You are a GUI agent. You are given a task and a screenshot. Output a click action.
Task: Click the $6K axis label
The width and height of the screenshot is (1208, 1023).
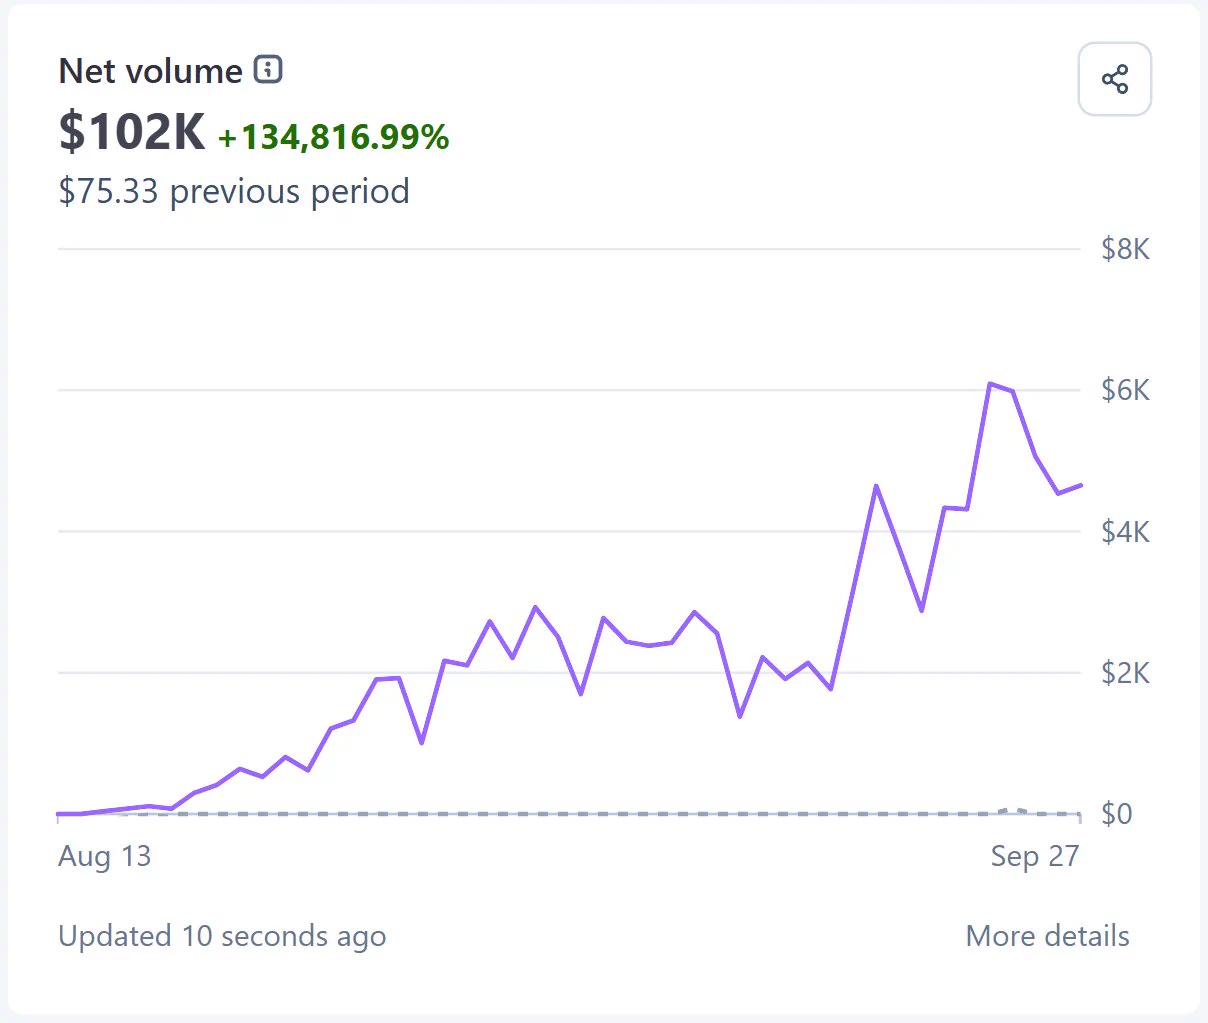point(1125,390)
